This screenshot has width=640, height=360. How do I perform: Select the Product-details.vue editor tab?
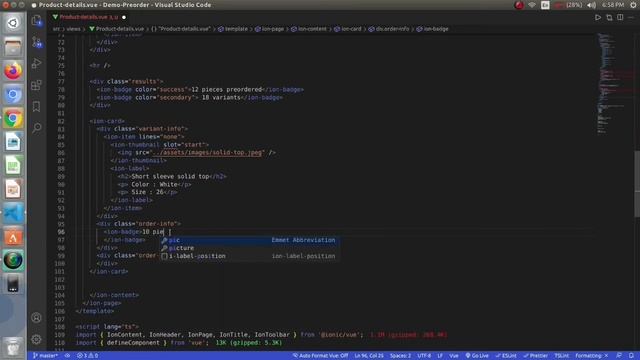89,17
